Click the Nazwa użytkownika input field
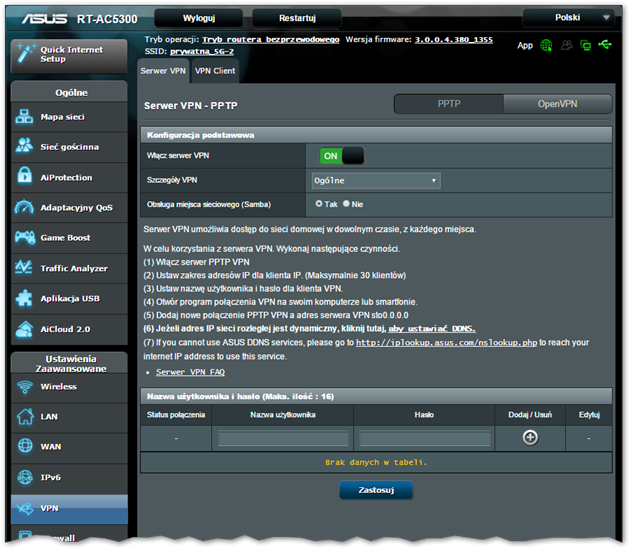The width and height of the screenshot is (630, 550). 283,438
